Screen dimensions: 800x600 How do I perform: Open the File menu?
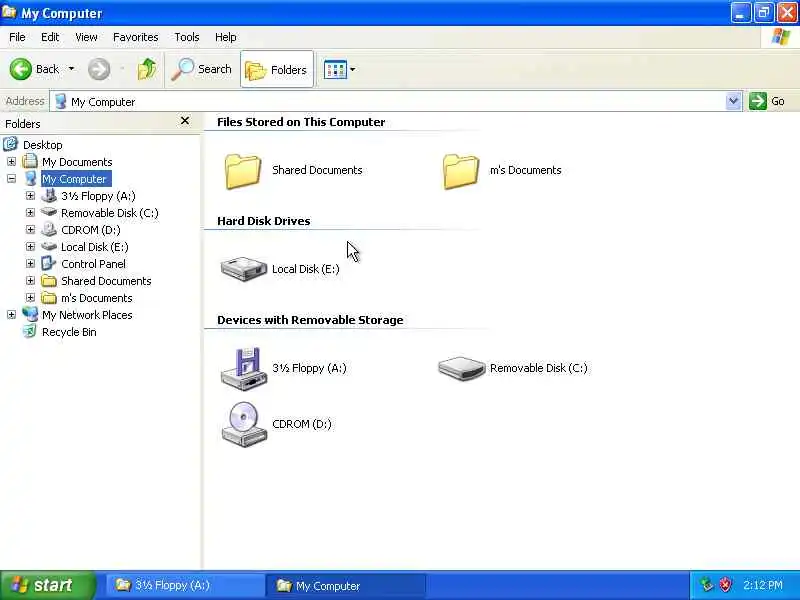(x=17, y=37)
